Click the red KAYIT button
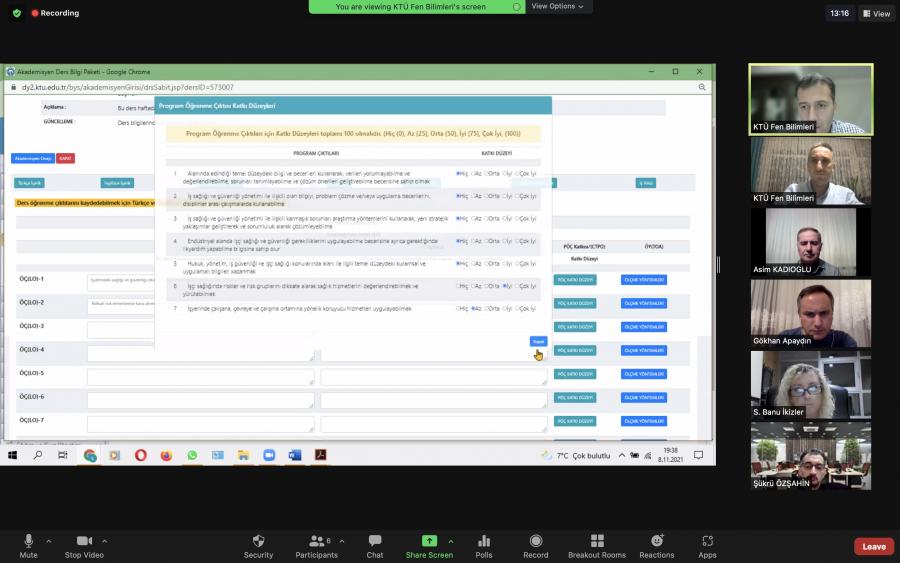This screenshot has width=900, height=563. 65,158
